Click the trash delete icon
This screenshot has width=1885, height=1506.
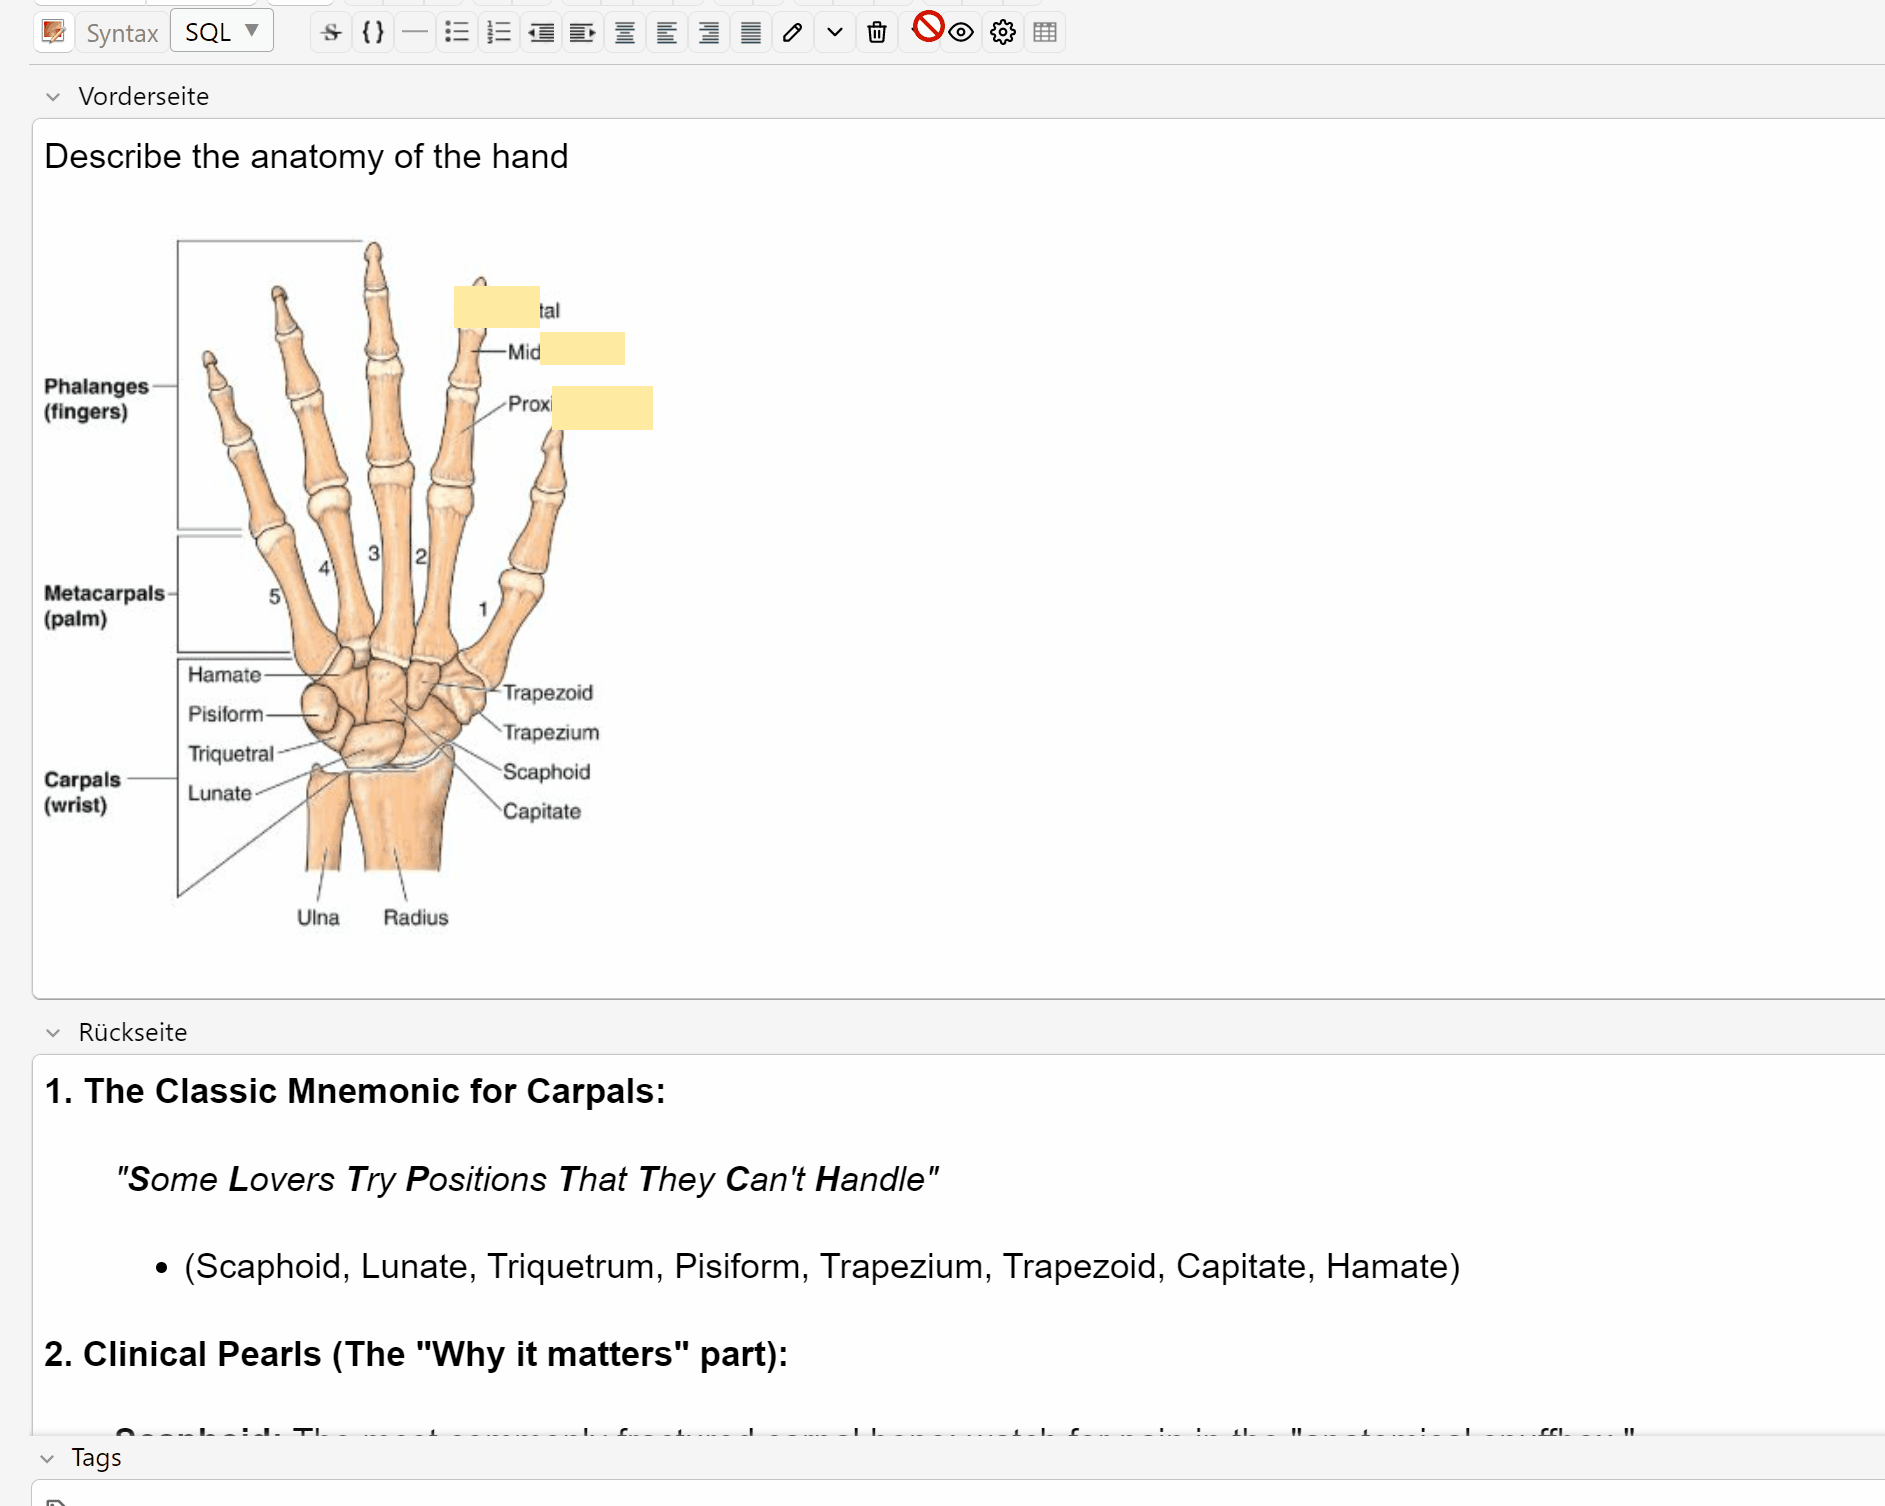[877, 33]
